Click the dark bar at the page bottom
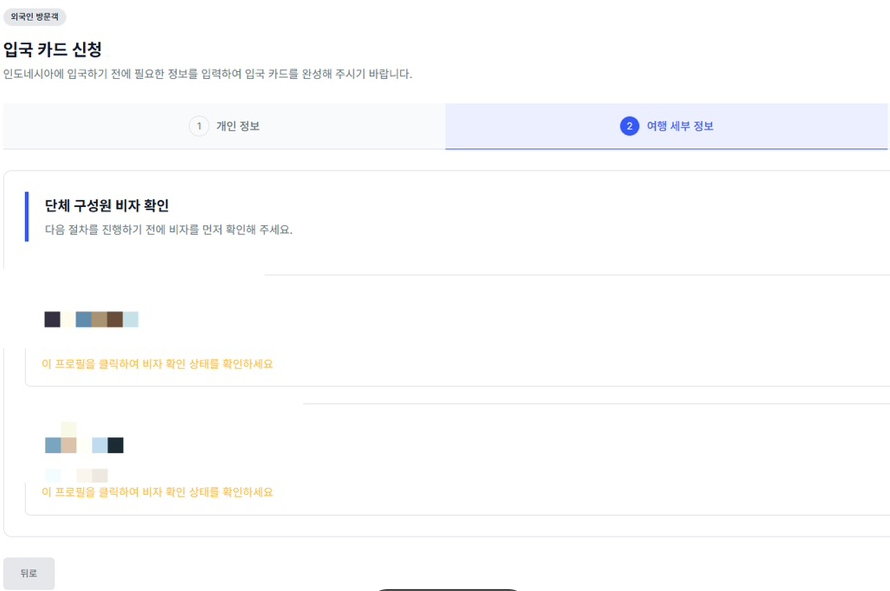Viewport: 890px width, 591px height. coord(447,590)
